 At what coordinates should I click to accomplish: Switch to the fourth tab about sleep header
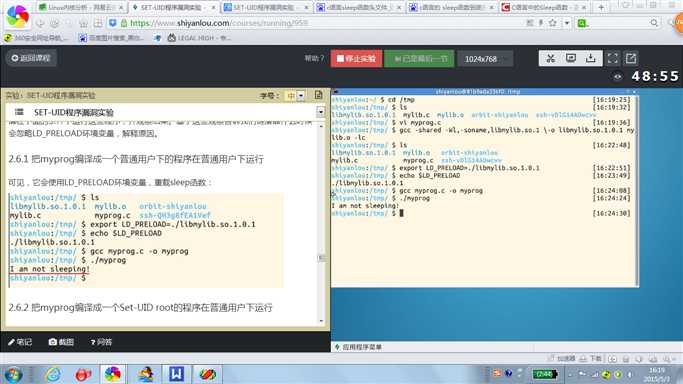[x=359, y=7]
